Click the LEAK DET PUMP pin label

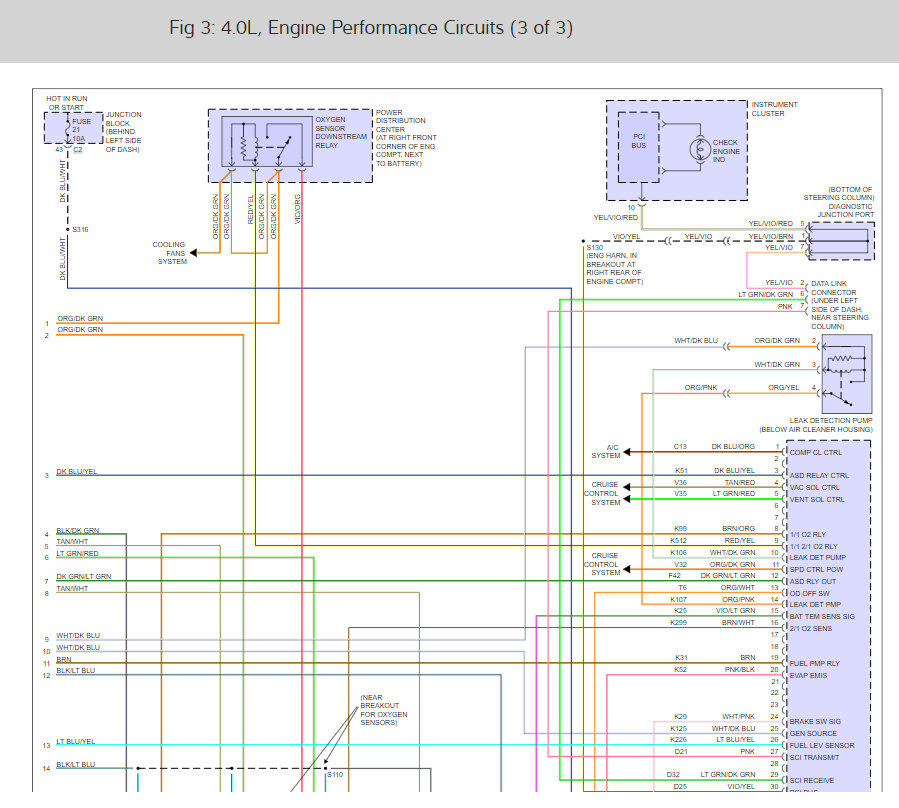[818, 557]
